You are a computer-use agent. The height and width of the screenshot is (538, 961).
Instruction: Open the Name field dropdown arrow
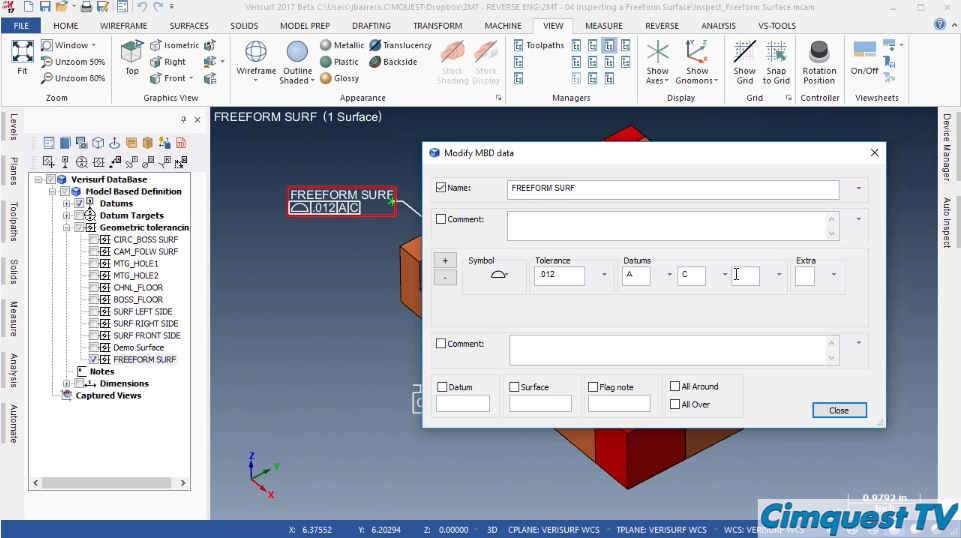(x=859, y=188)
